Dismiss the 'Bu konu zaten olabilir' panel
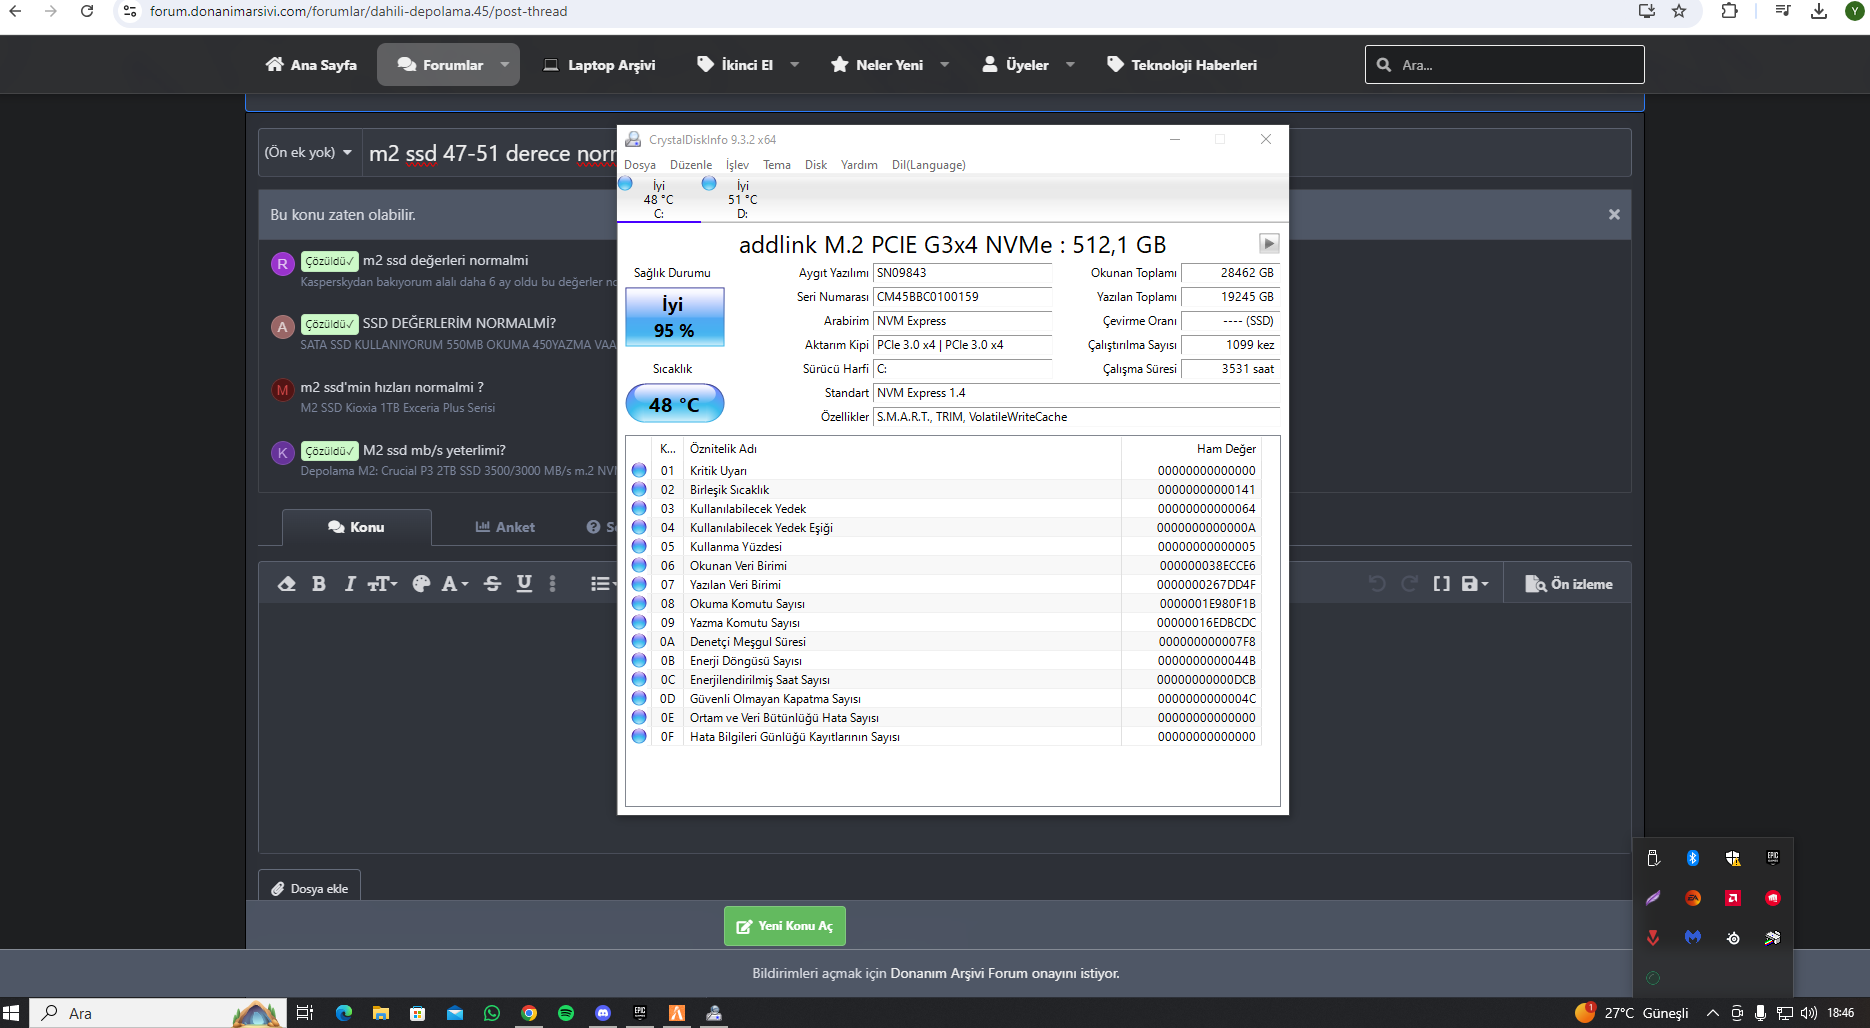1870x1028 pixels. pyautogui.click(x=1614, y=215)
